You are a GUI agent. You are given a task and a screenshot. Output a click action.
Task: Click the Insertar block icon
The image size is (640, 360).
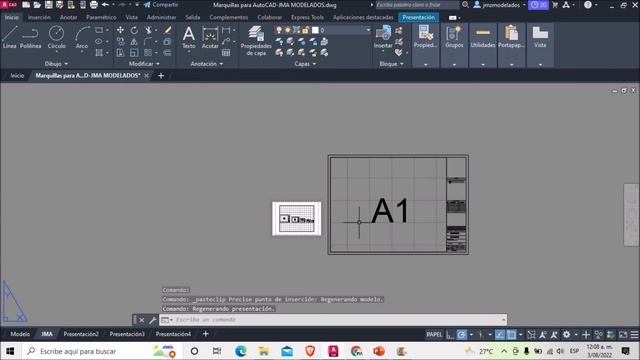383,37
